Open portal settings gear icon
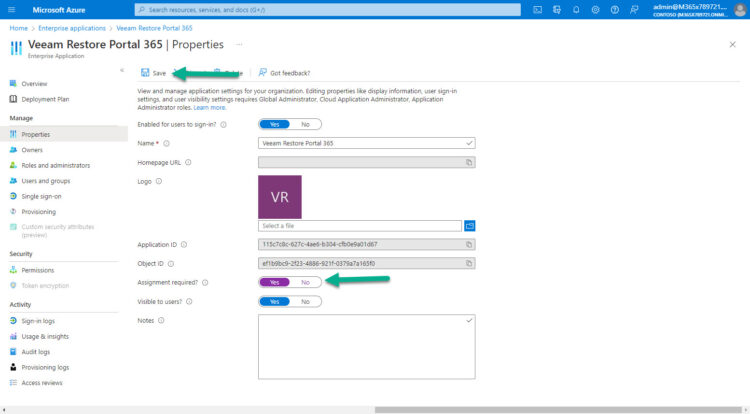 [595, 10]
